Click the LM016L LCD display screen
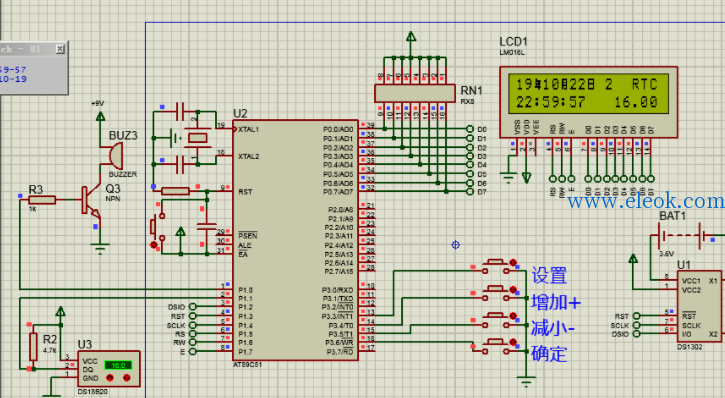Viewport: 725px width, 398px height. click(588, 93)
